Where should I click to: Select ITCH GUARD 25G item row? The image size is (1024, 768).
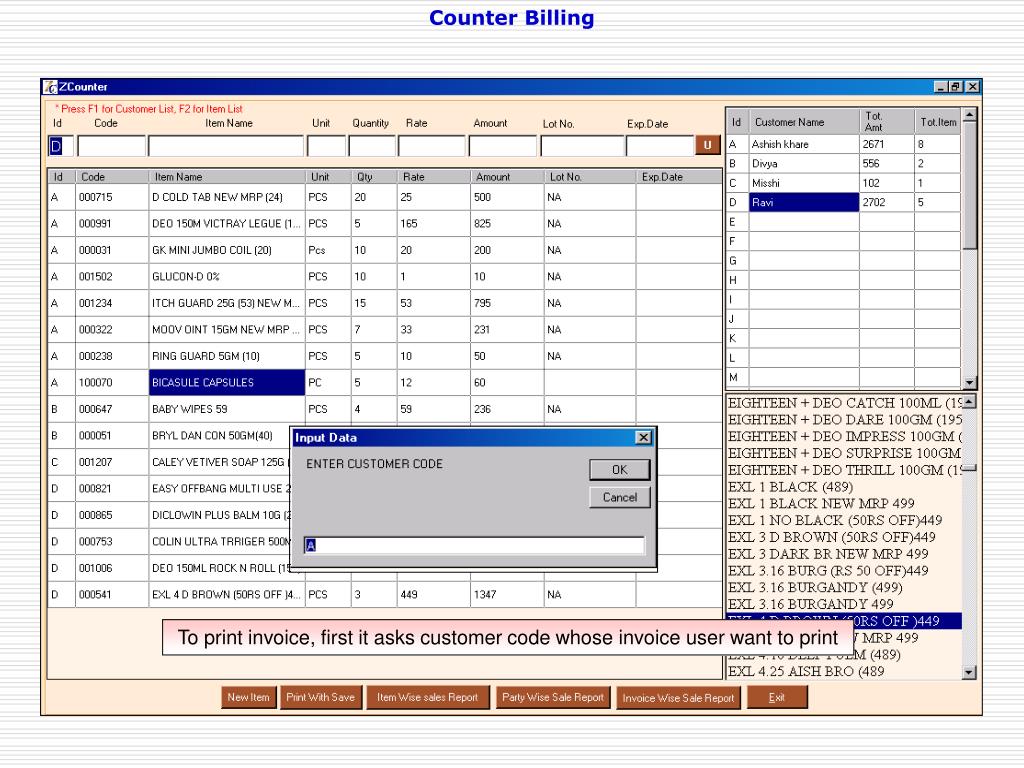[x=384, y=303]
